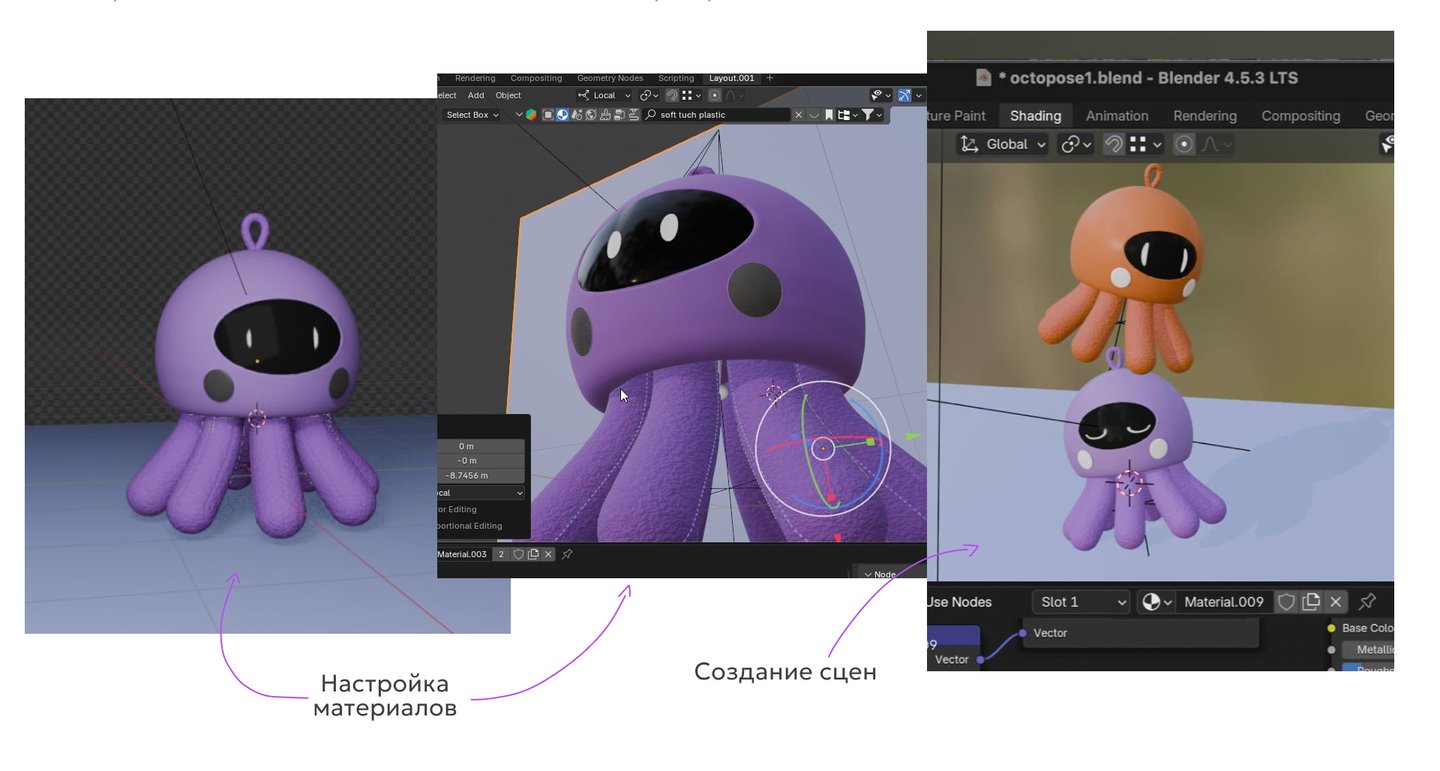Unlink Material.009 with the X icon

(1335, 602)
